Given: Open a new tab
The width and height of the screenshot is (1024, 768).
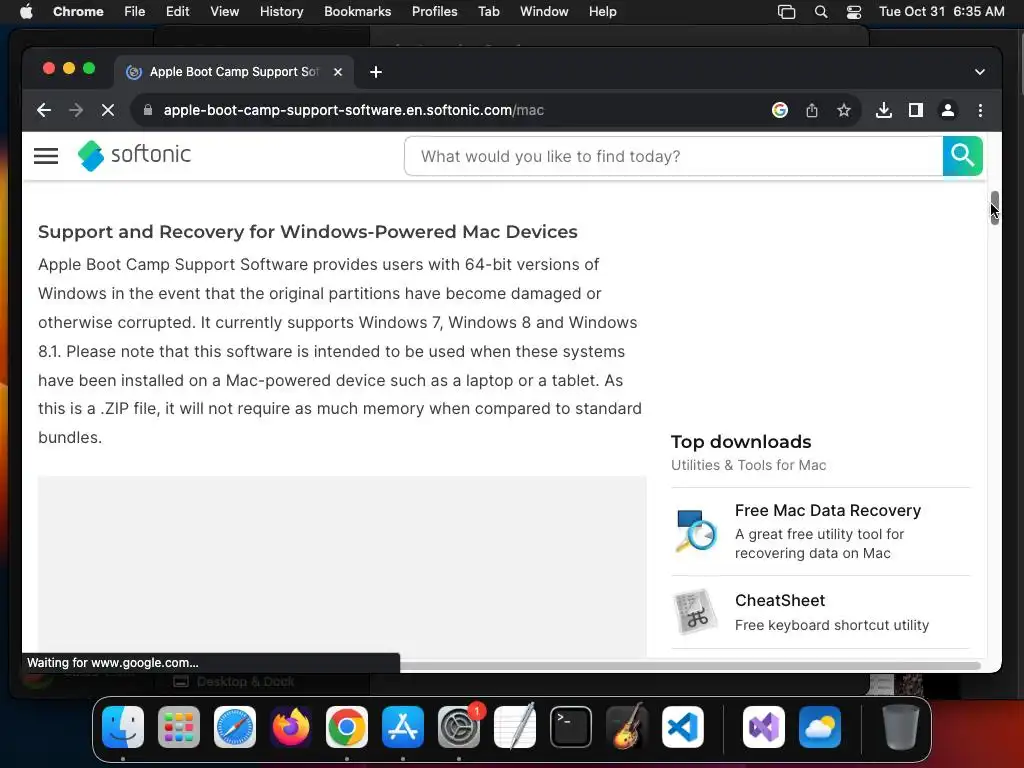Looking at the screenshot, I should click(376, 72).
